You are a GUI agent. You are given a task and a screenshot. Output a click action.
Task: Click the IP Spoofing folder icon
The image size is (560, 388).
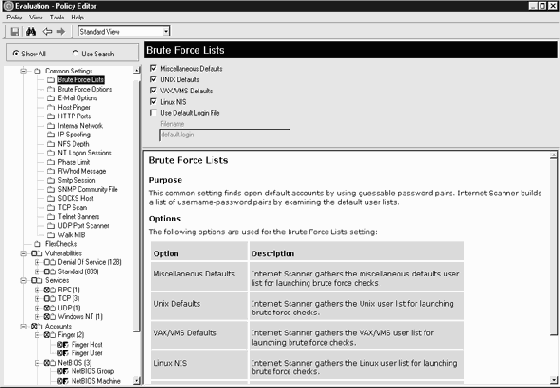coord(51,135)
